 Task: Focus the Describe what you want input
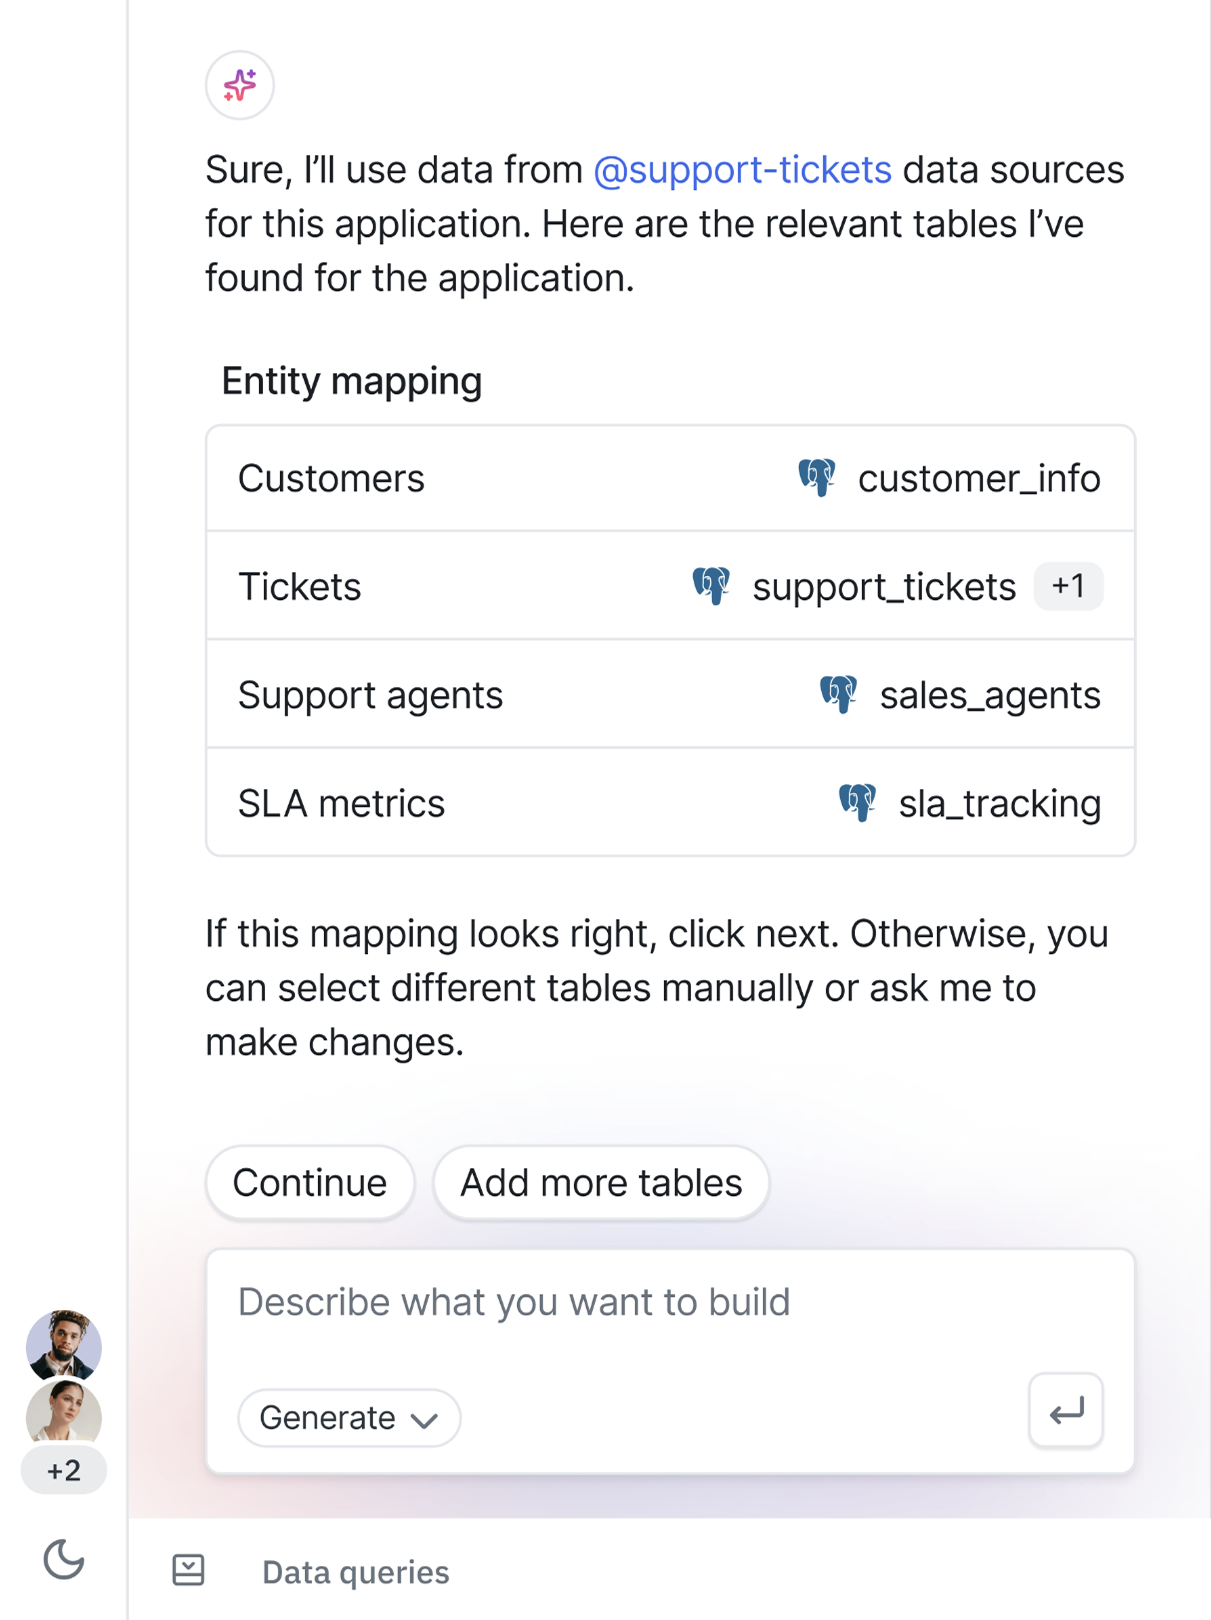670,1302
